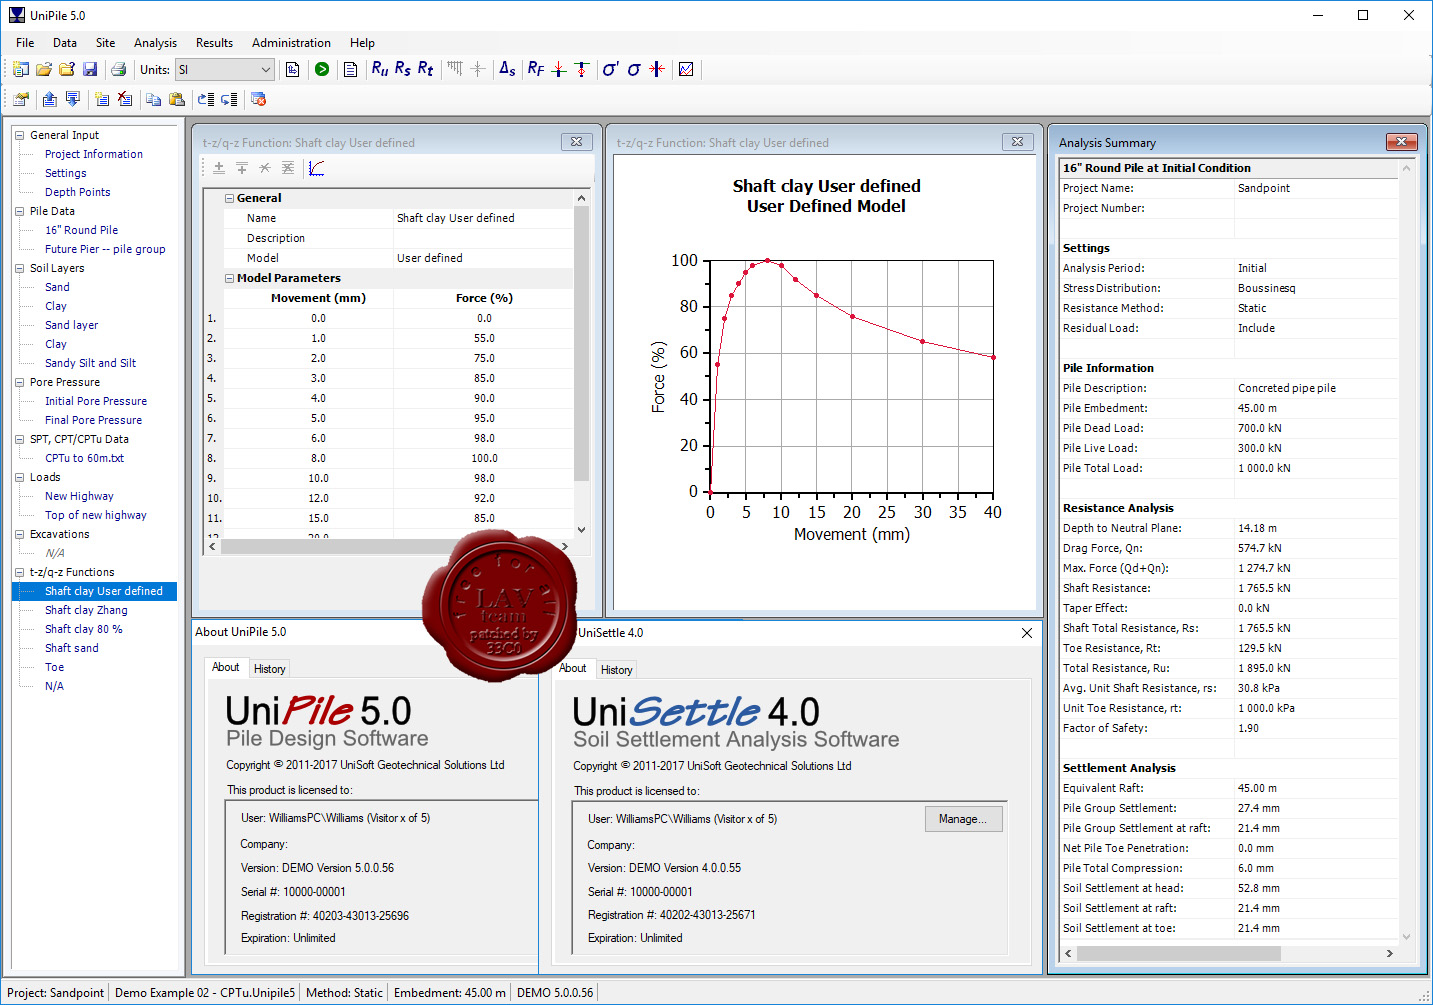The image size is (1433, 1005).
Task: Click the Δs settlement icon
Action: [x=507, y=69]
